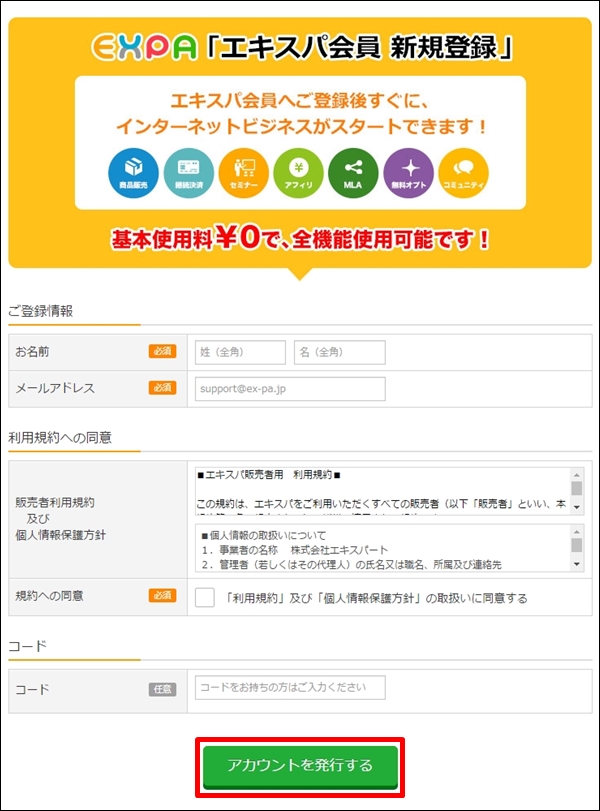Click scrollbar thumb in 利用規約 text box
This screenshot has height=811, width=600.
(x=577, y=488)
